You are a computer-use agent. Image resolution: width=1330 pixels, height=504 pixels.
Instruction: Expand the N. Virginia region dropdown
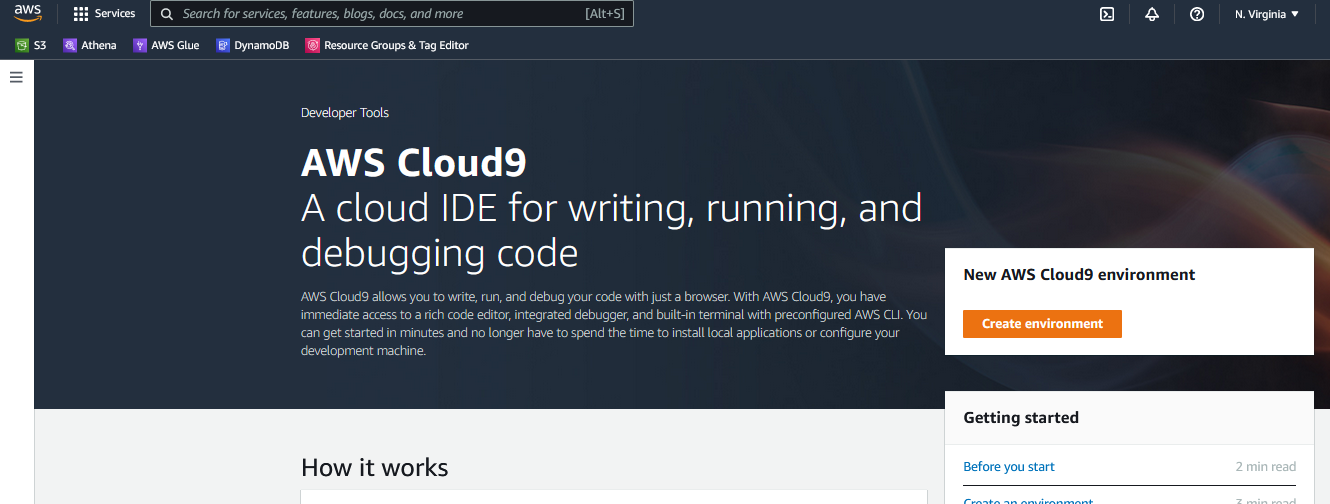click(1267, 14)
